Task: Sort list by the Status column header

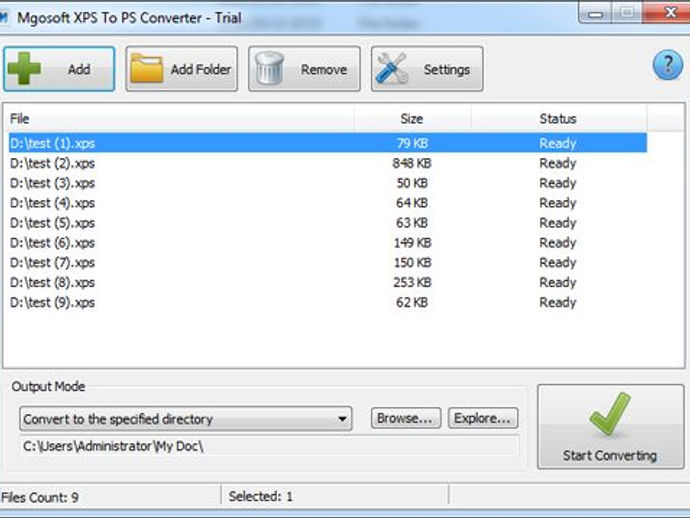Action: click(558, 118)
